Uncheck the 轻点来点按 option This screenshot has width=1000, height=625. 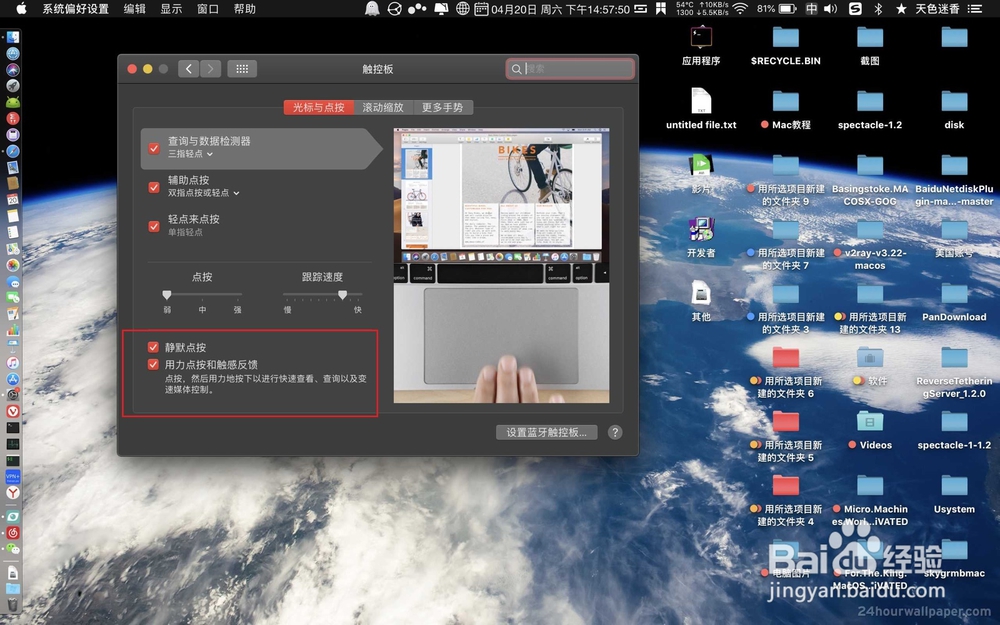(x=153, y=227)
